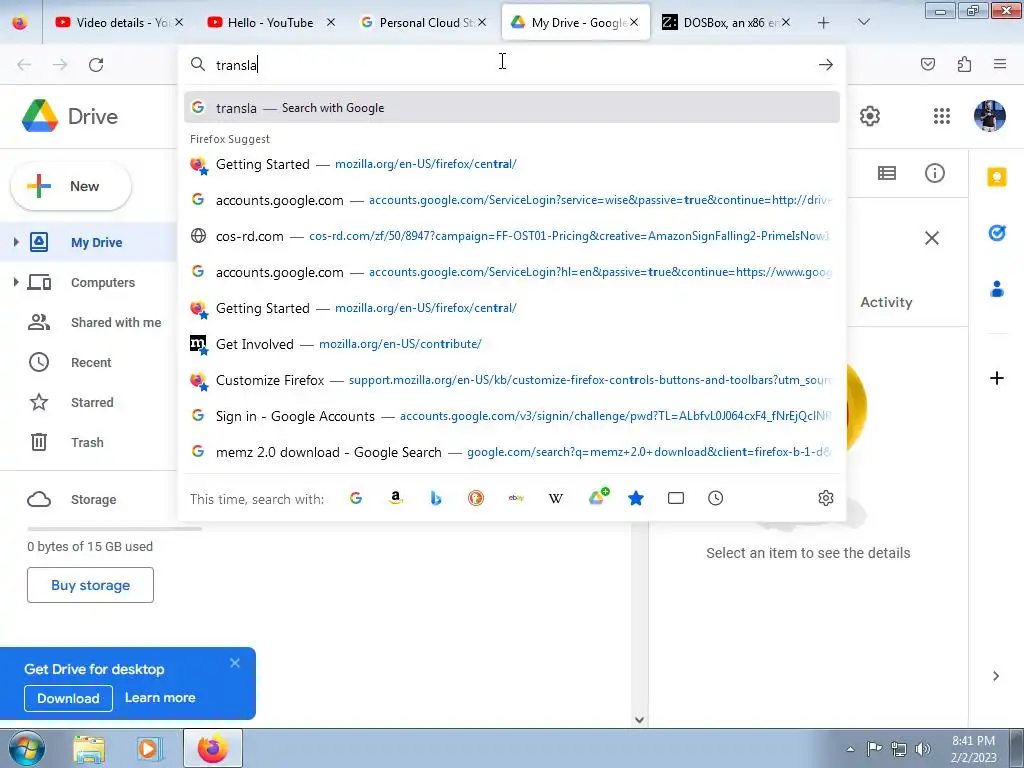This screenshot has width=1024, height=768.
Task: Click Drive storage usage bar
Action: pos(114,528)
